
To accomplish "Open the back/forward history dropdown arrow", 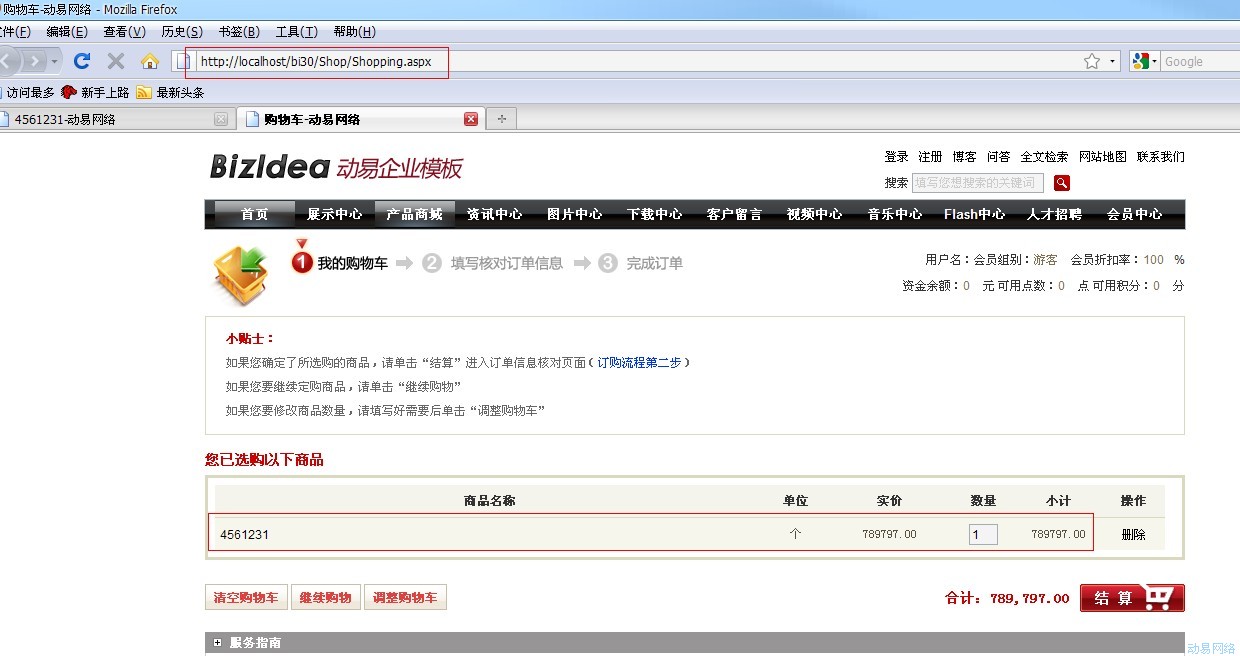I will pyautogui.click(x=55, y=62).
